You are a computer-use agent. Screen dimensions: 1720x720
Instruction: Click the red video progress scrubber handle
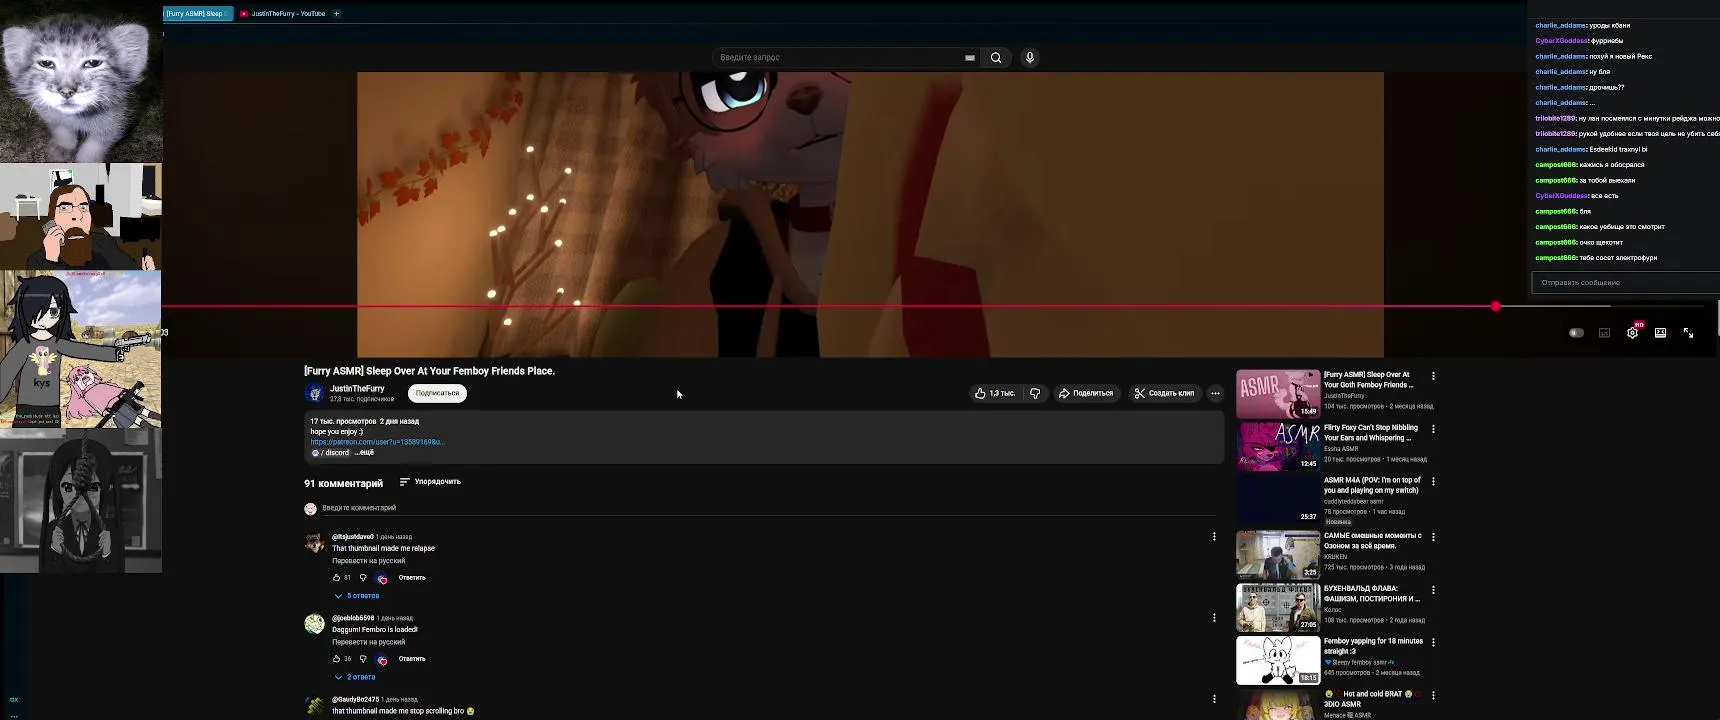coord(1496,306)
